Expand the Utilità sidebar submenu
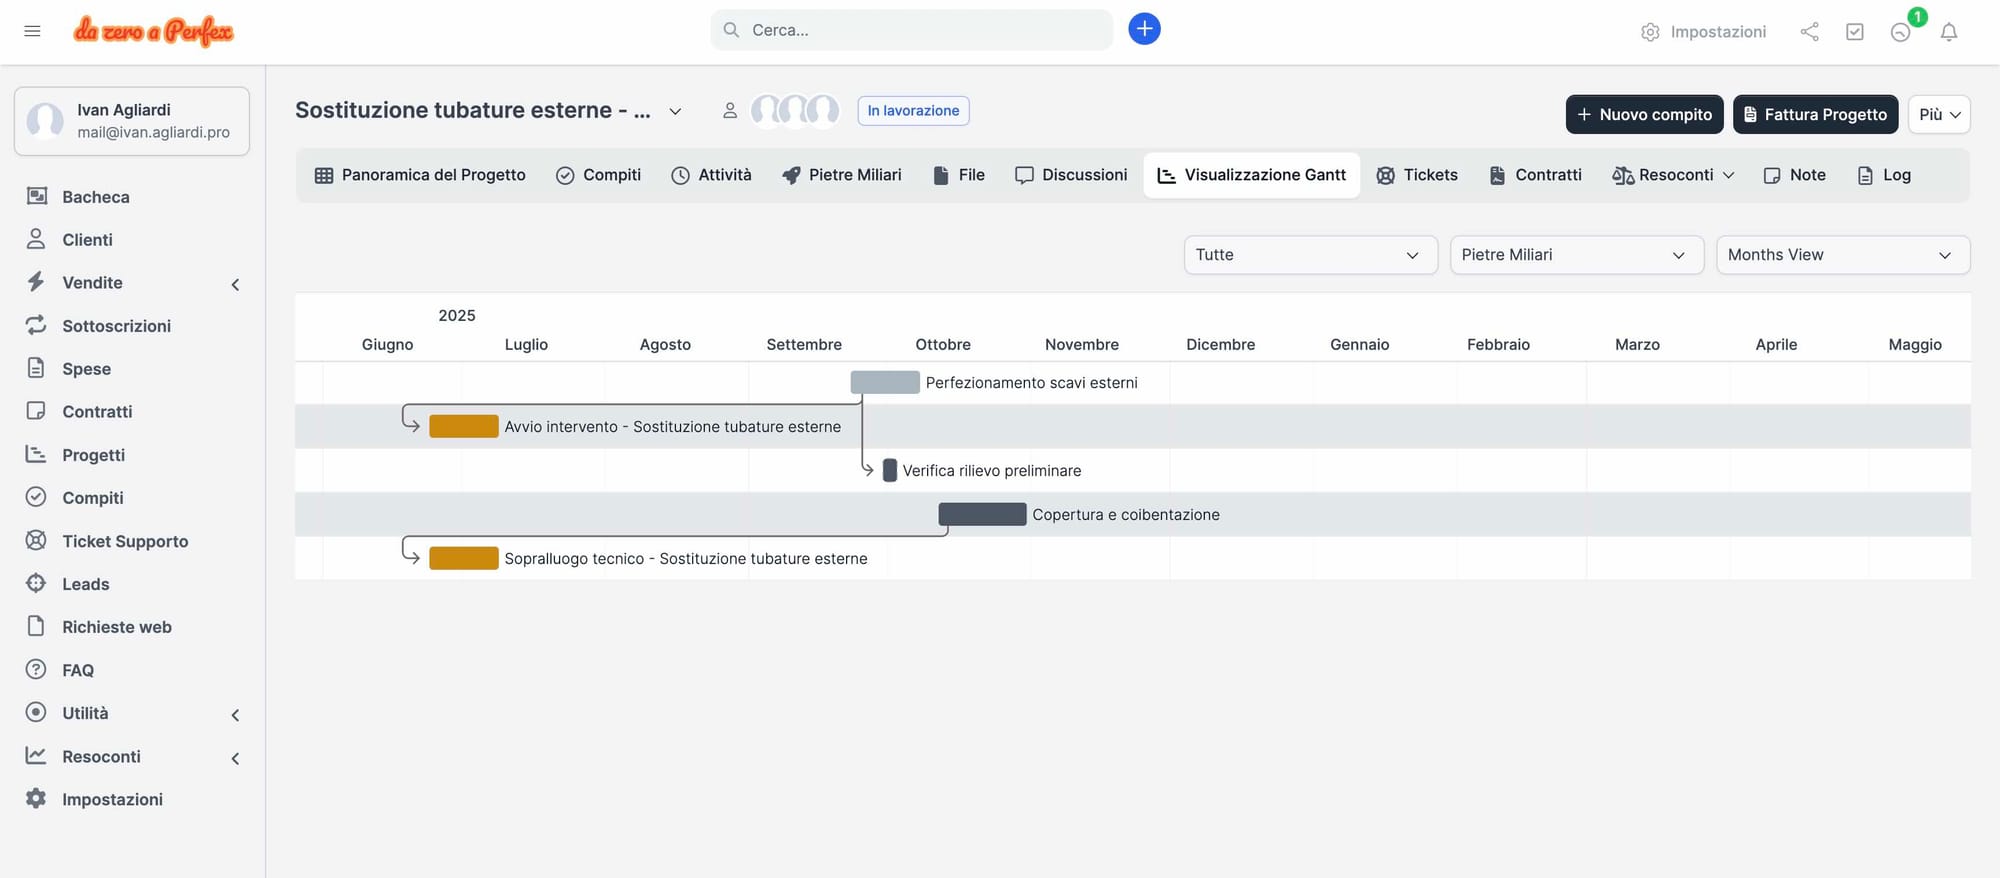 coord(235,715)
